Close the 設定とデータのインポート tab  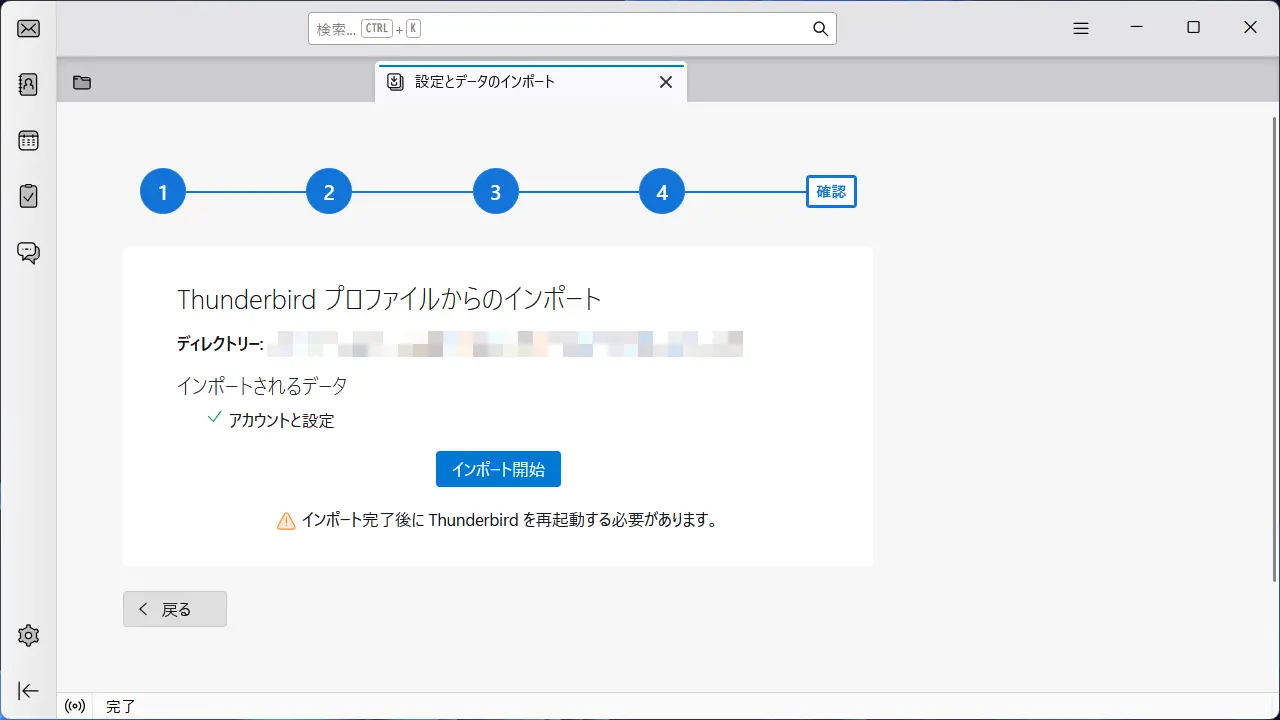point(666,82)
